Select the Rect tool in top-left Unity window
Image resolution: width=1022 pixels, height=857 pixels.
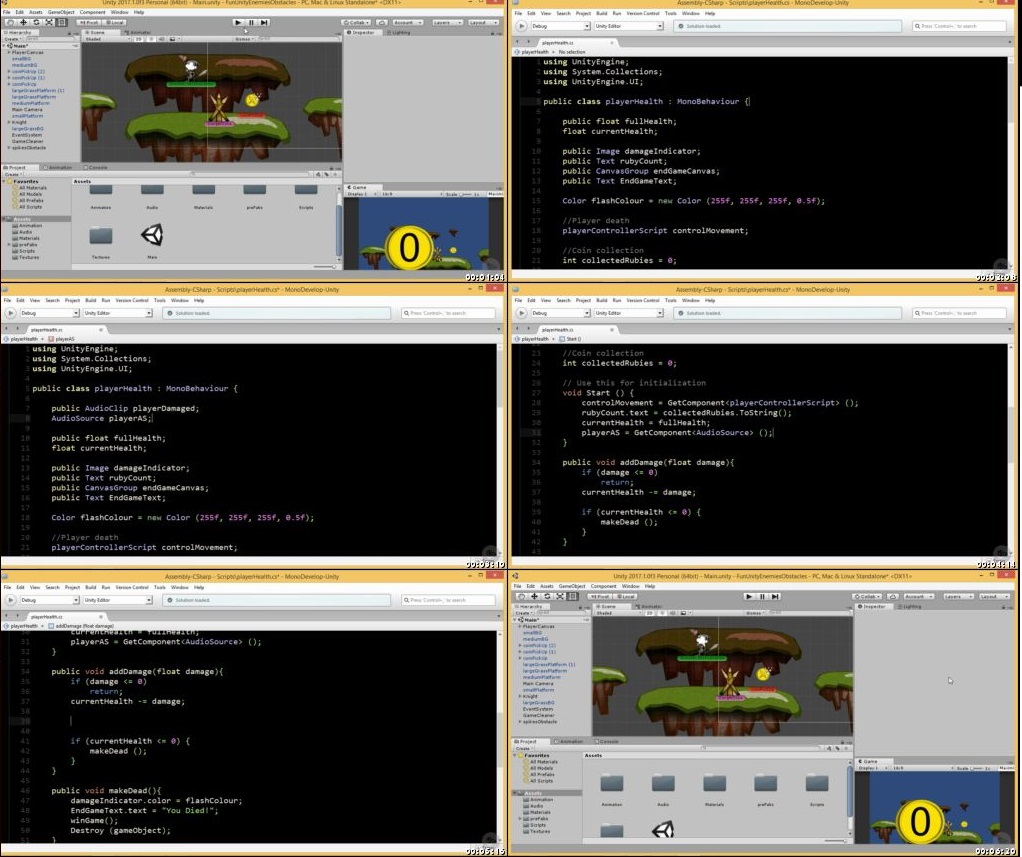(62, 22)
